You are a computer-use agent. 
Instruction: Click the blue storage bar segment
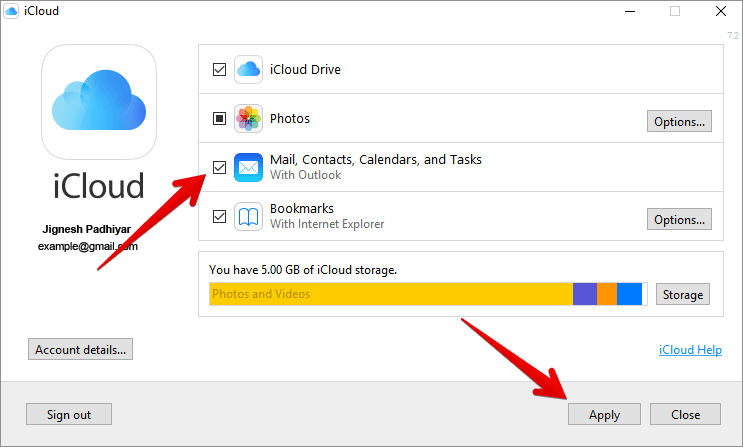629,294
